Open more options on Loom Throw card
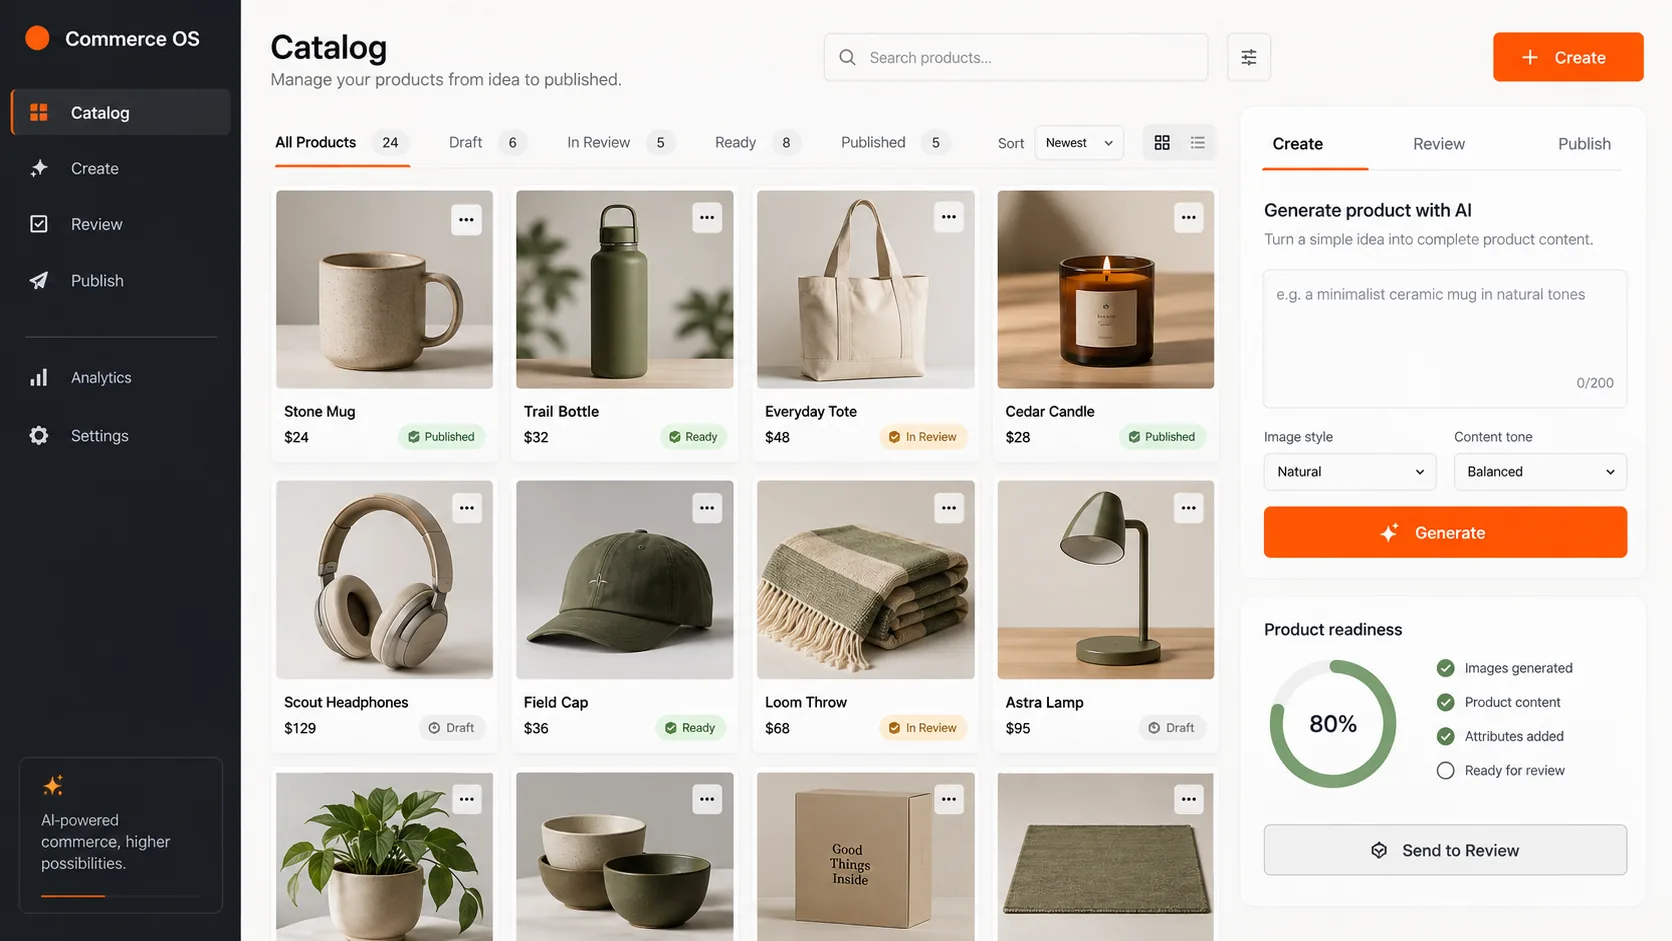The image size is (1672, 941). pos(948,508)
